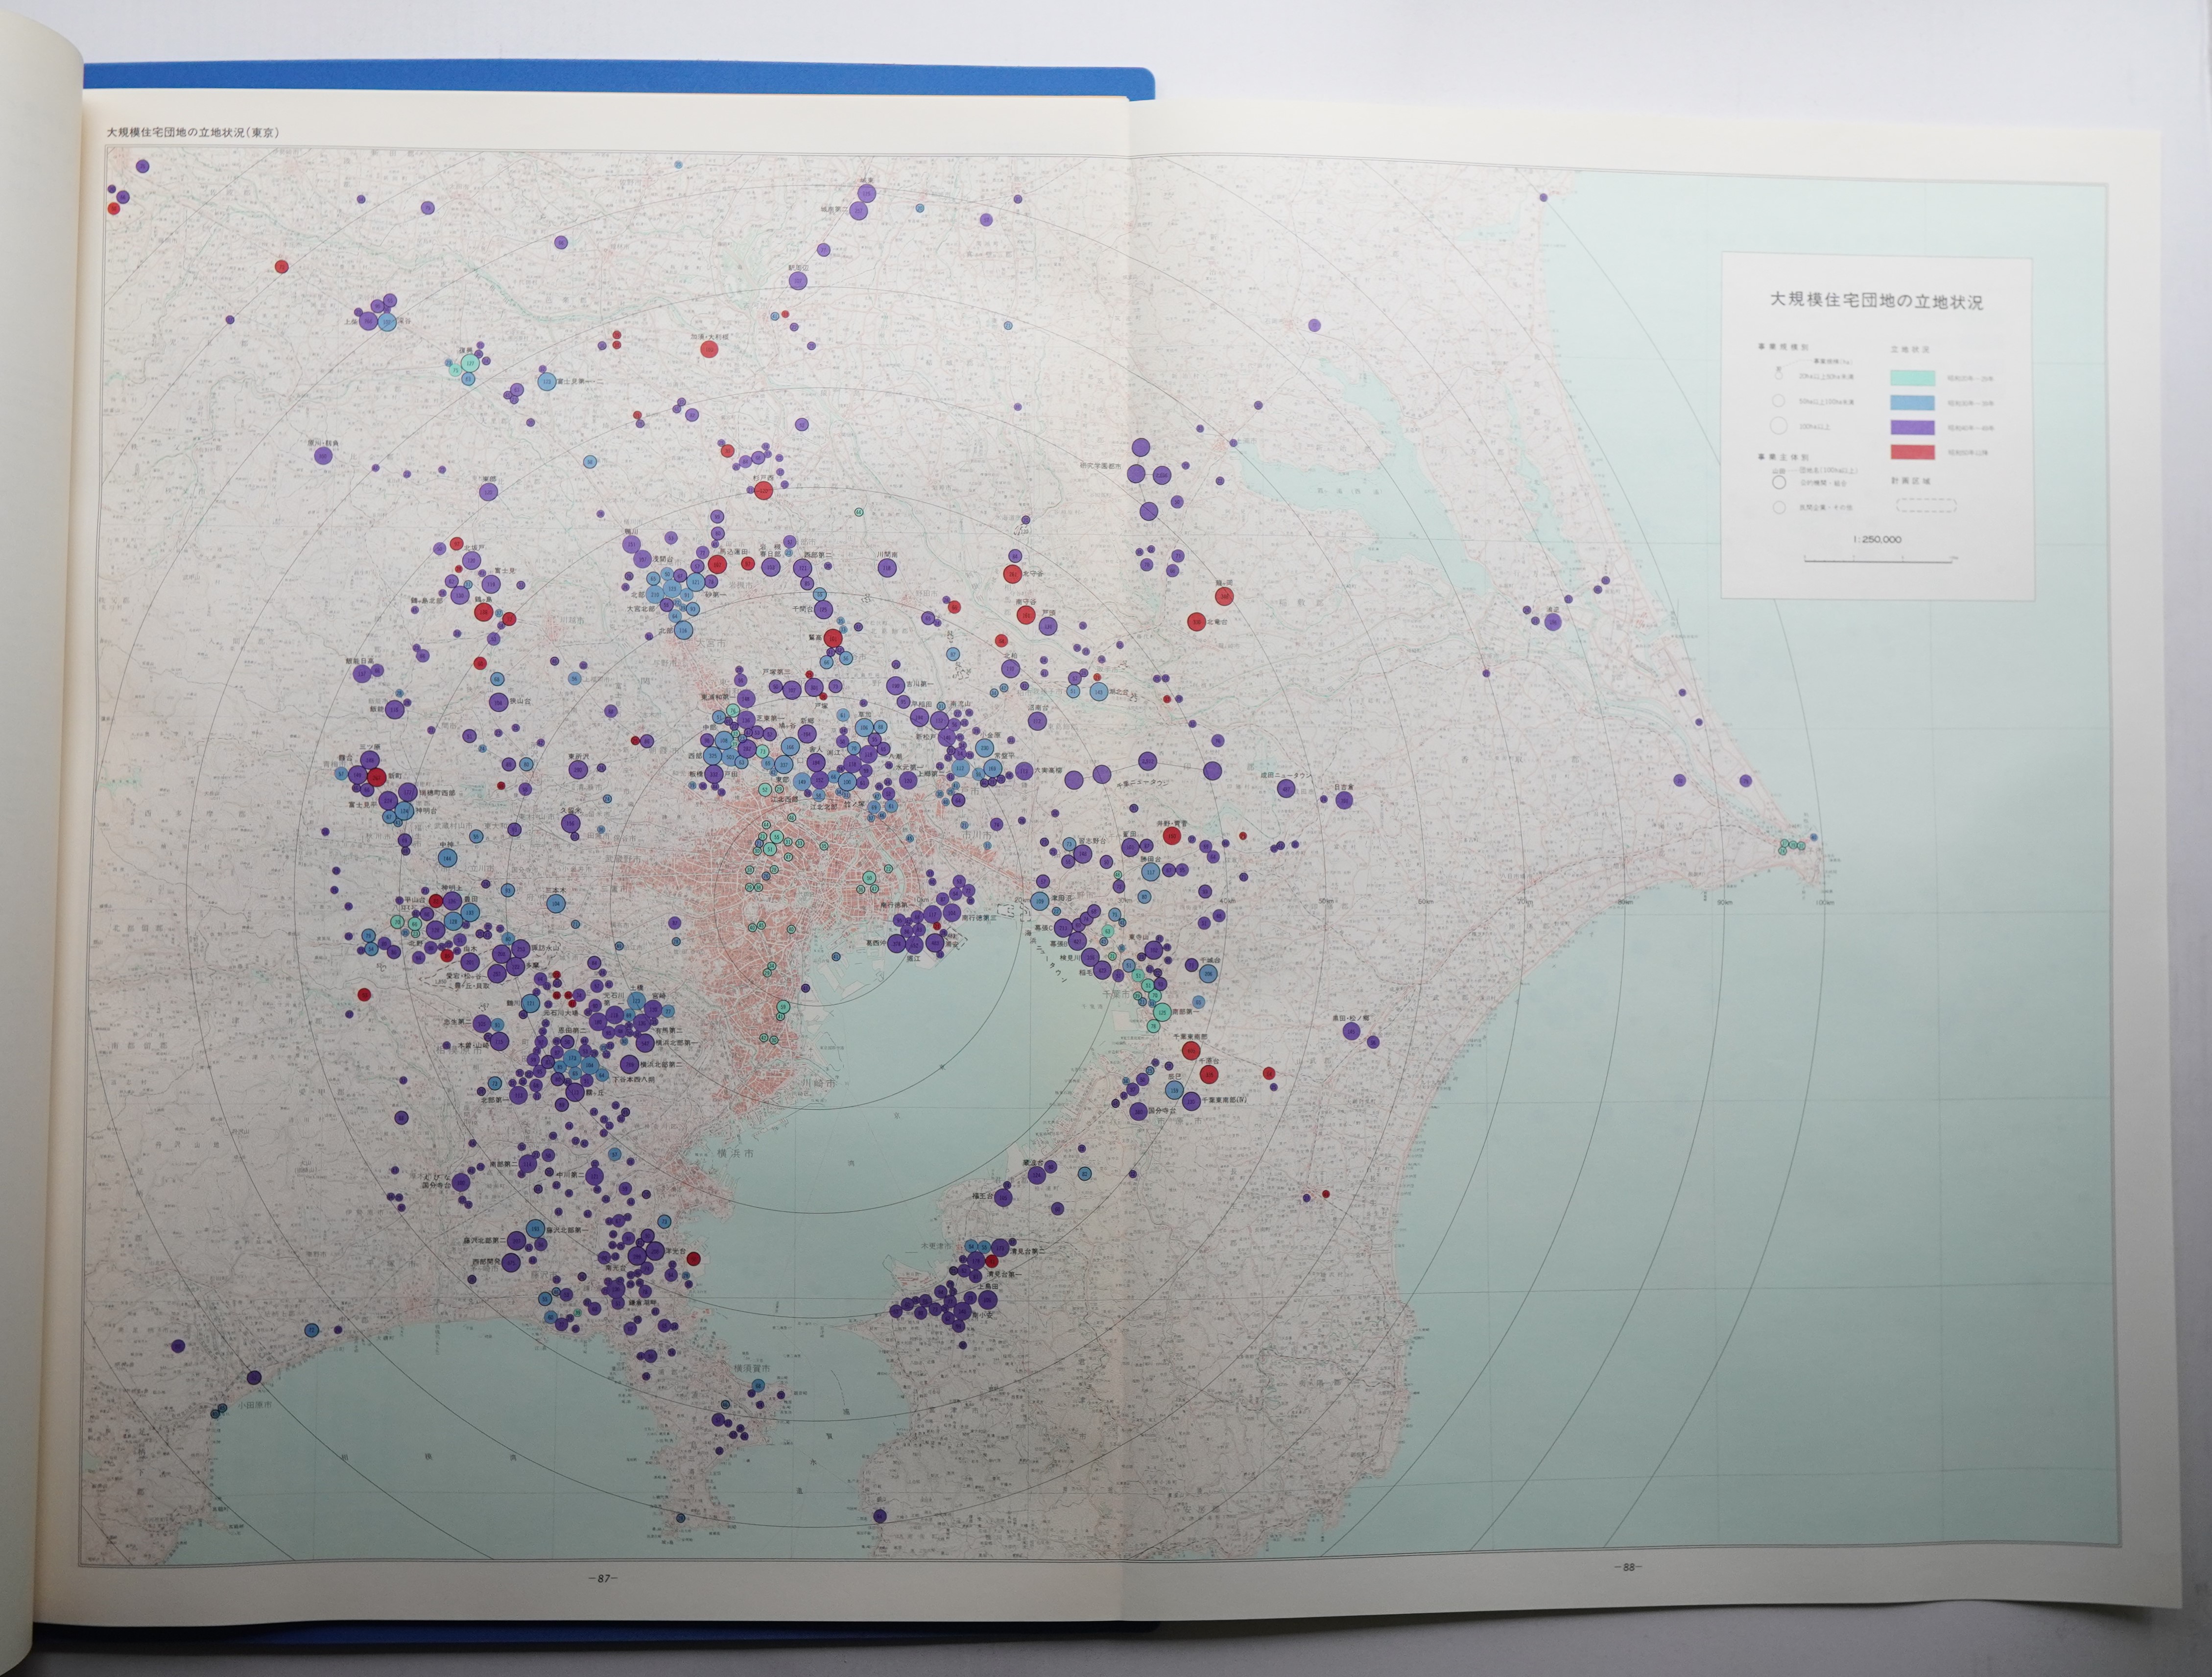Viewport: 2212px width, 1677px height.
Task: Click the bold-outlined 公的機関 legend circle
Action: [1779, 482]
